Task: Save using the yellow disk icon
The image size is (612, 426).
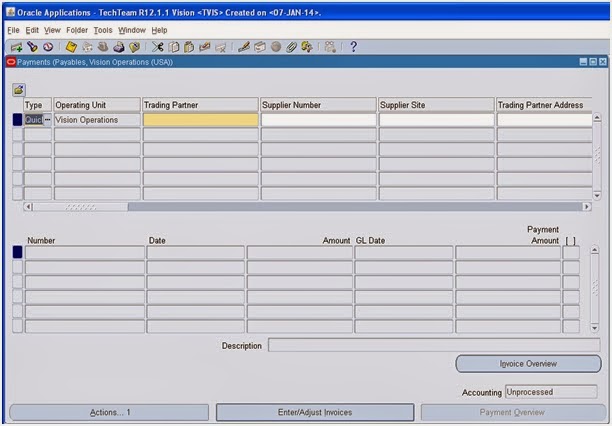Action: click(x=71, y=47)
